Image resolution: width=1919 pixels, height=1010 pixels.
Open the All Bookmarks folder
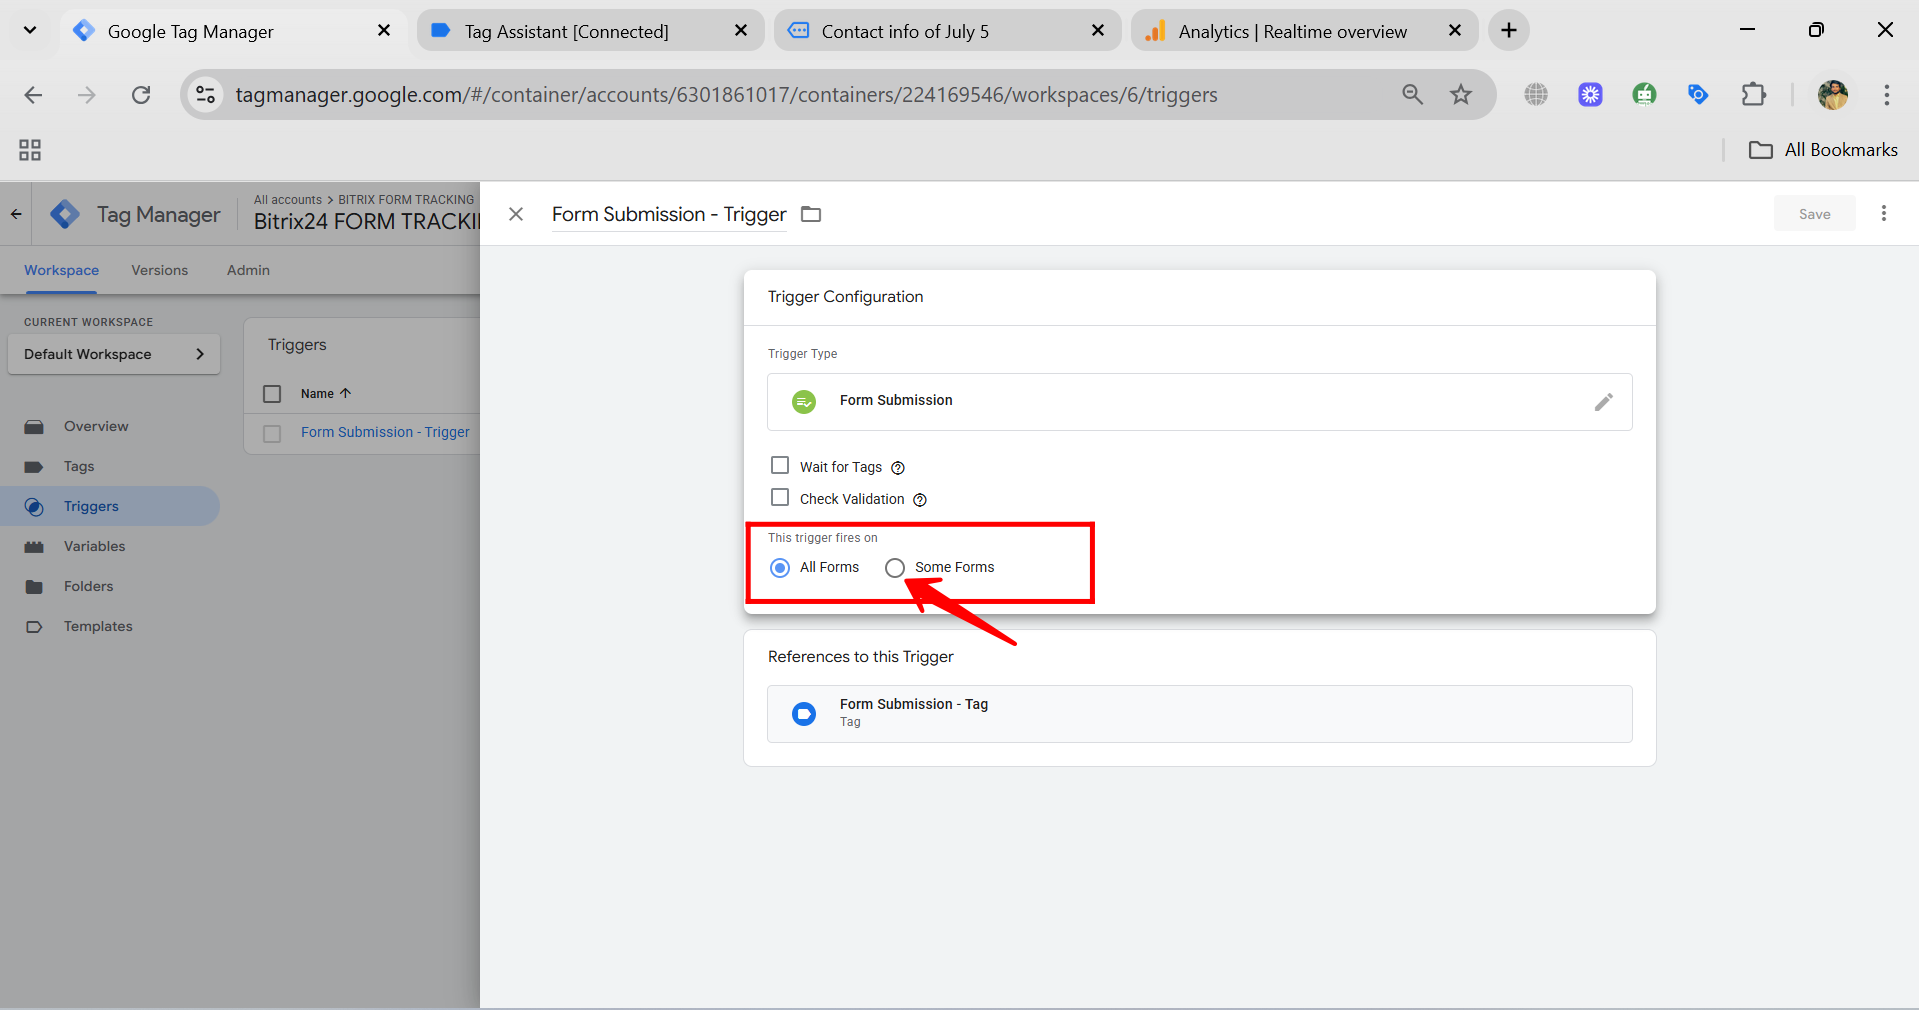click(1822, 150)
